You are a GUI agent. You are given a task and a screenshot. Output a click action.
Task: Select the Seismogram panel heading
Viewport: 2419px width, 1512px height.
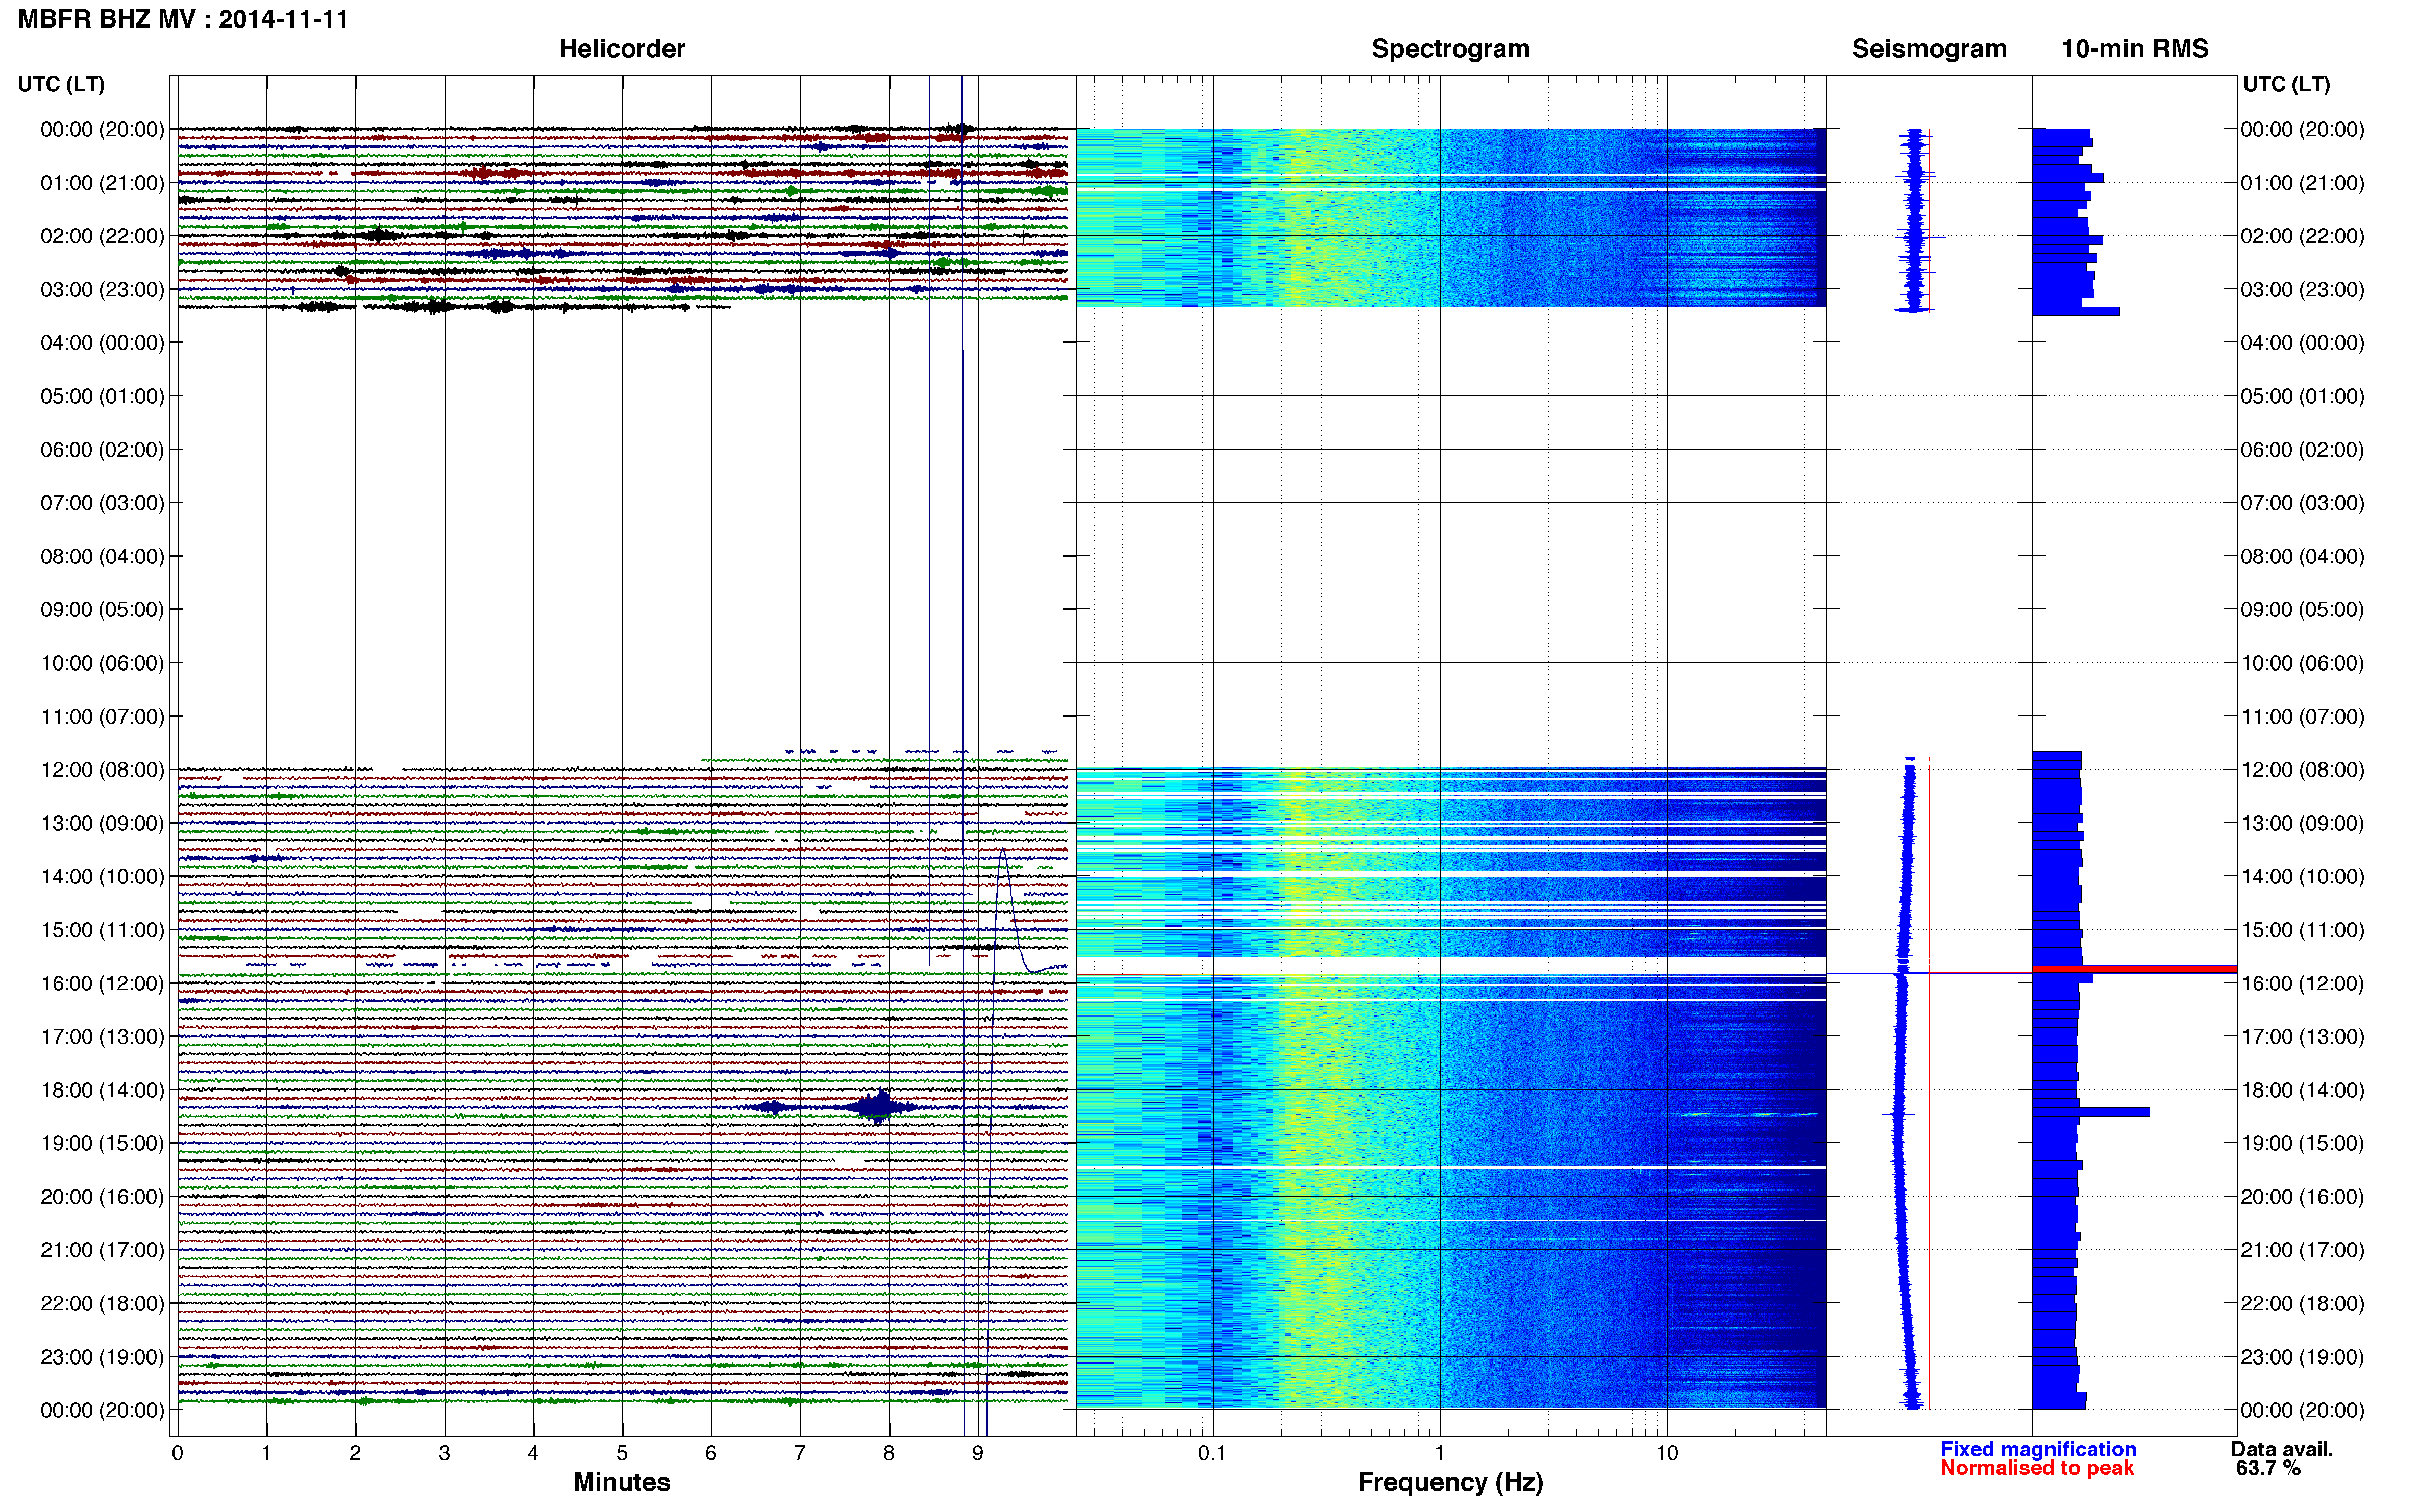(x=1929, y=49)
